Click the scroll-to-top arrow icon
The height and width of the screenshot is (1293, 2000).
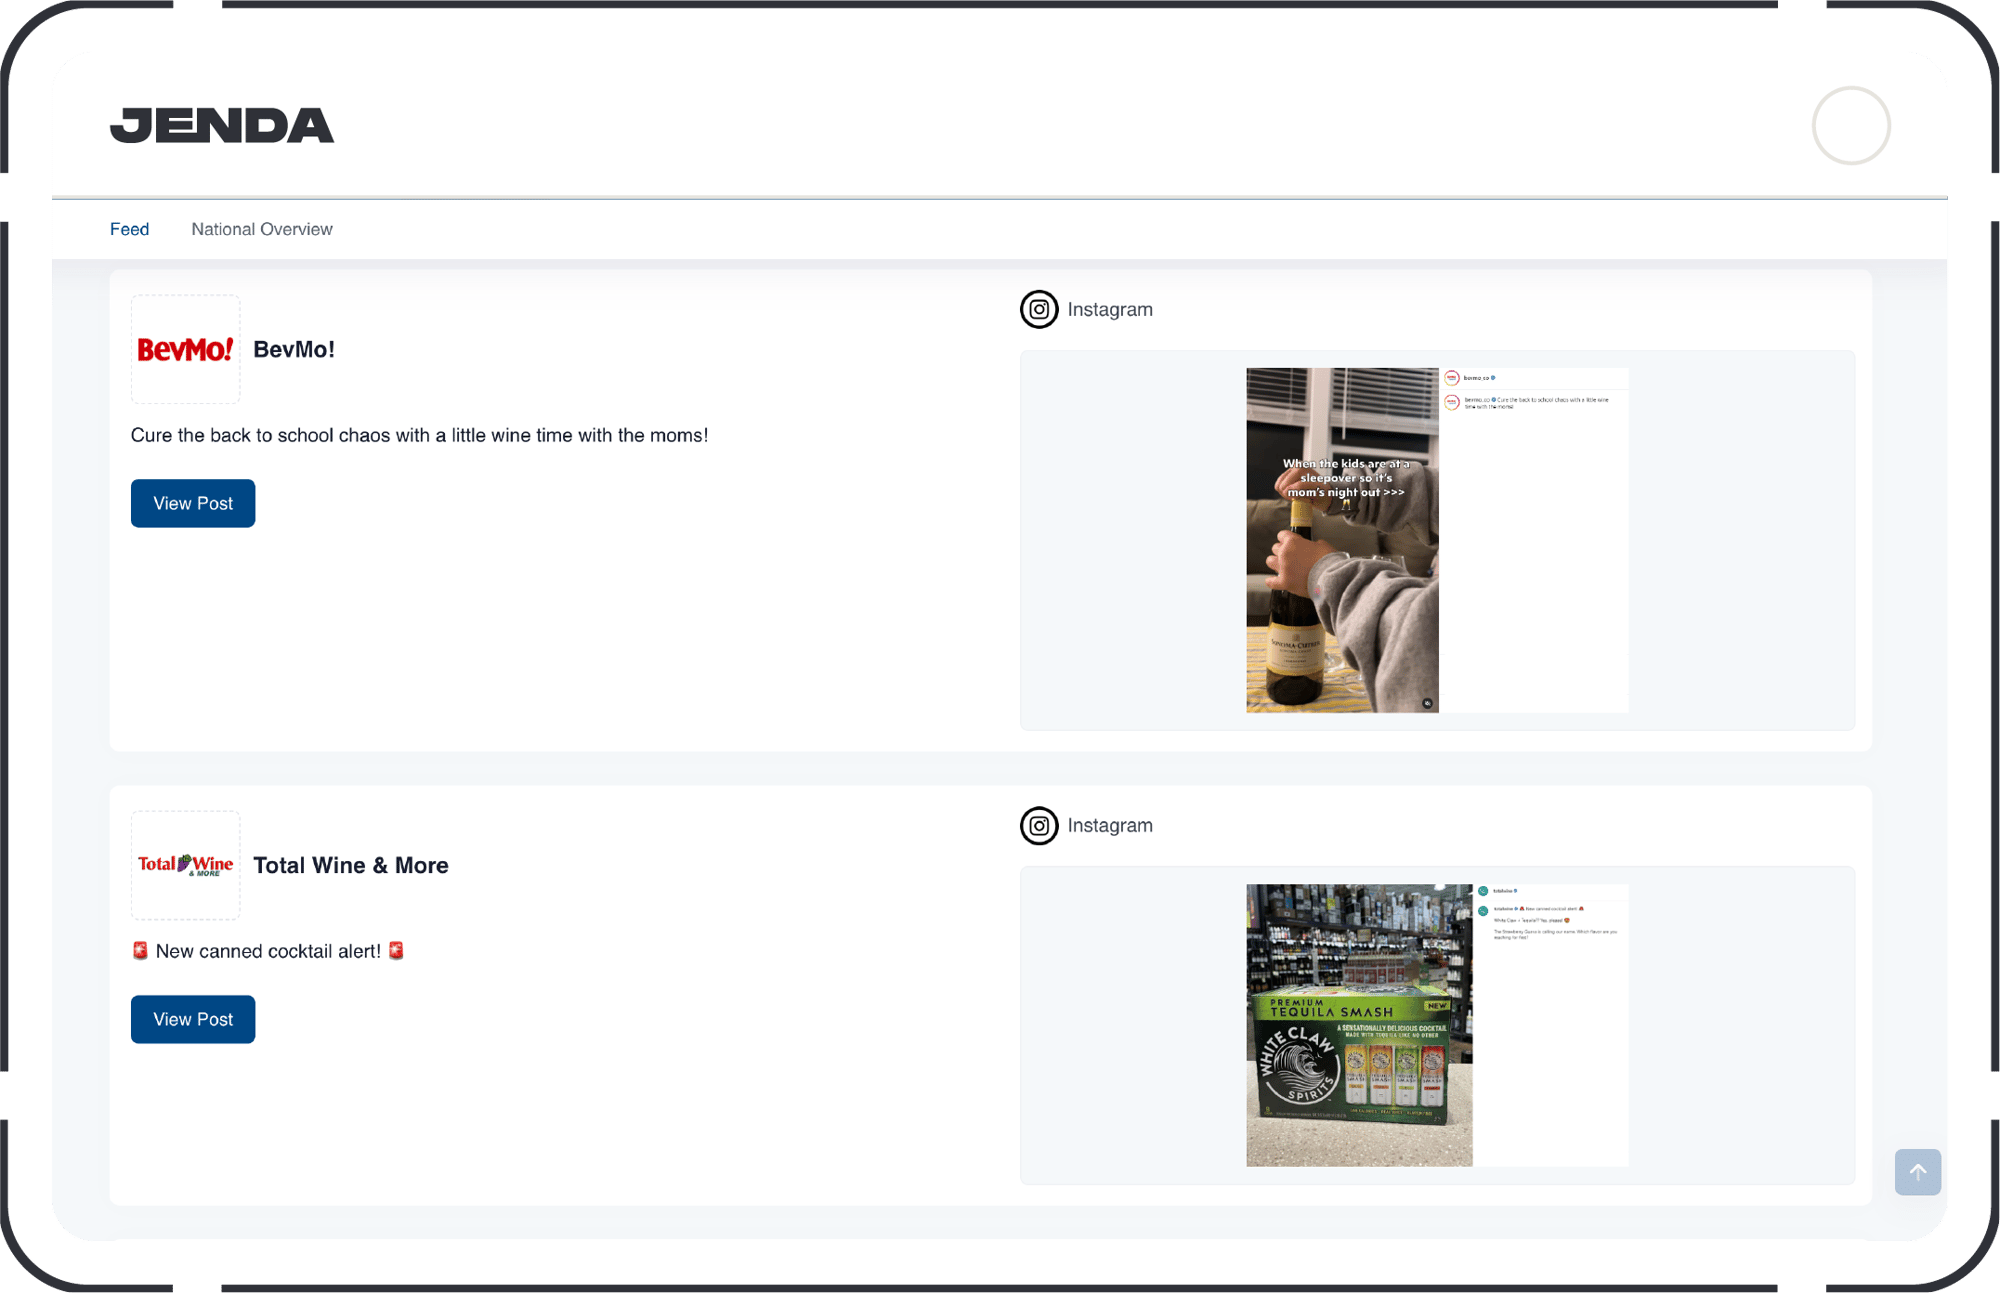pyautogui.click(x=1917, y=1172)
